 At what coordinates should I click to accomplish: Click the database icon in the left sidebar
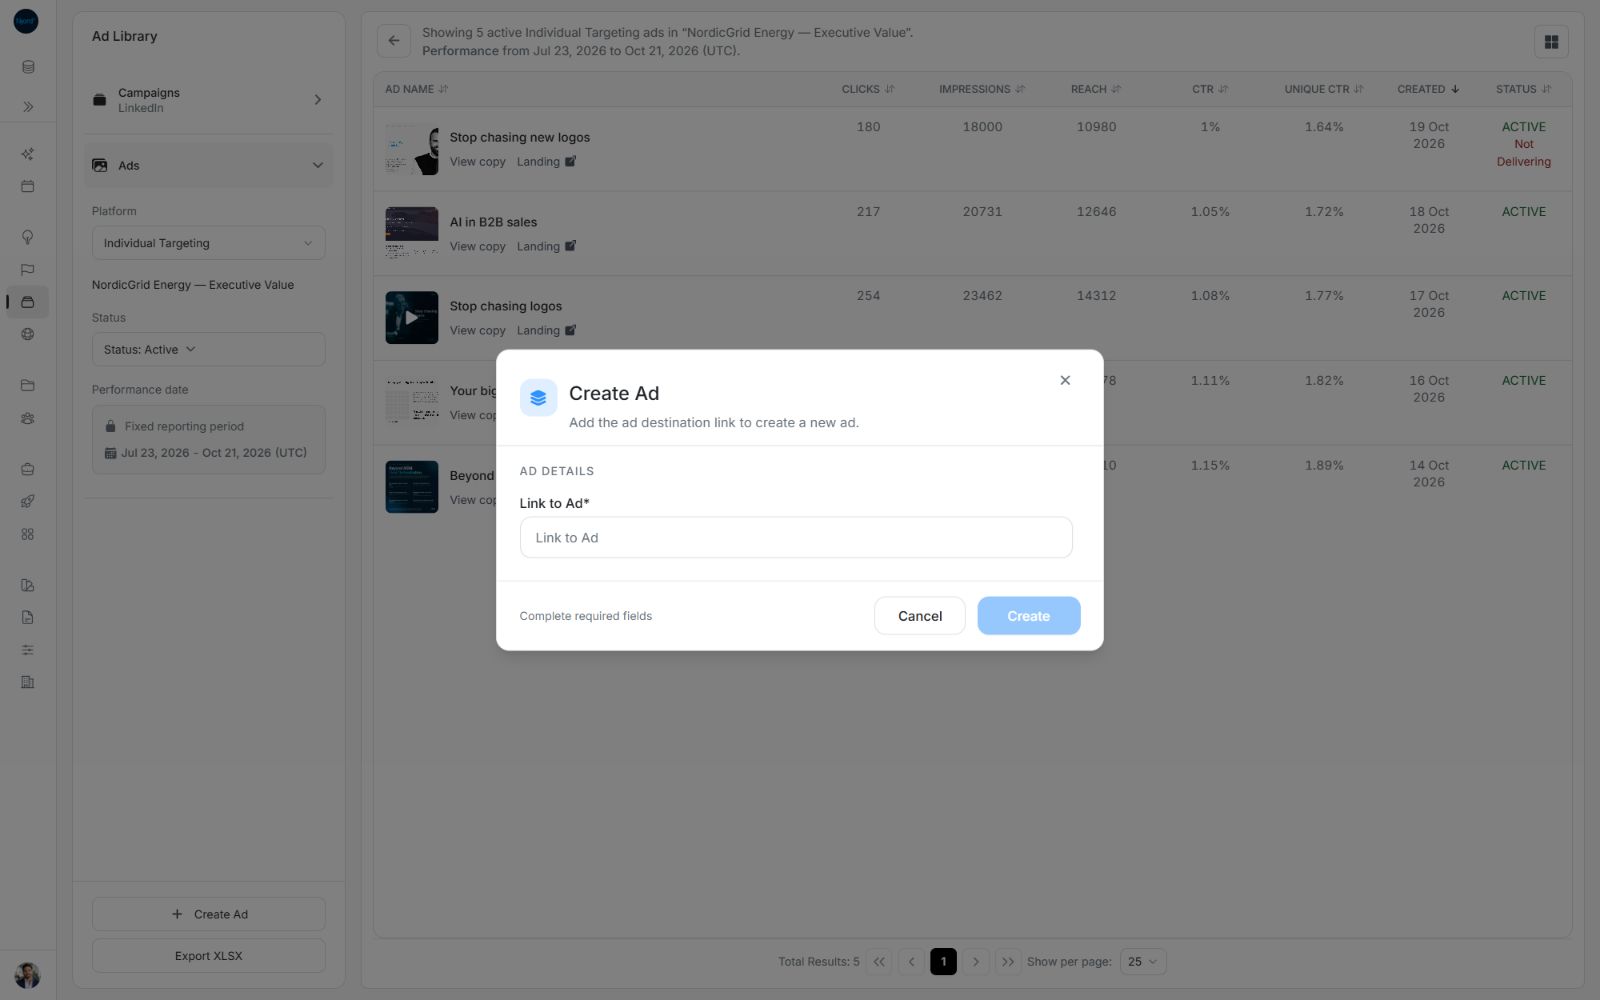(x=28, y=67)
